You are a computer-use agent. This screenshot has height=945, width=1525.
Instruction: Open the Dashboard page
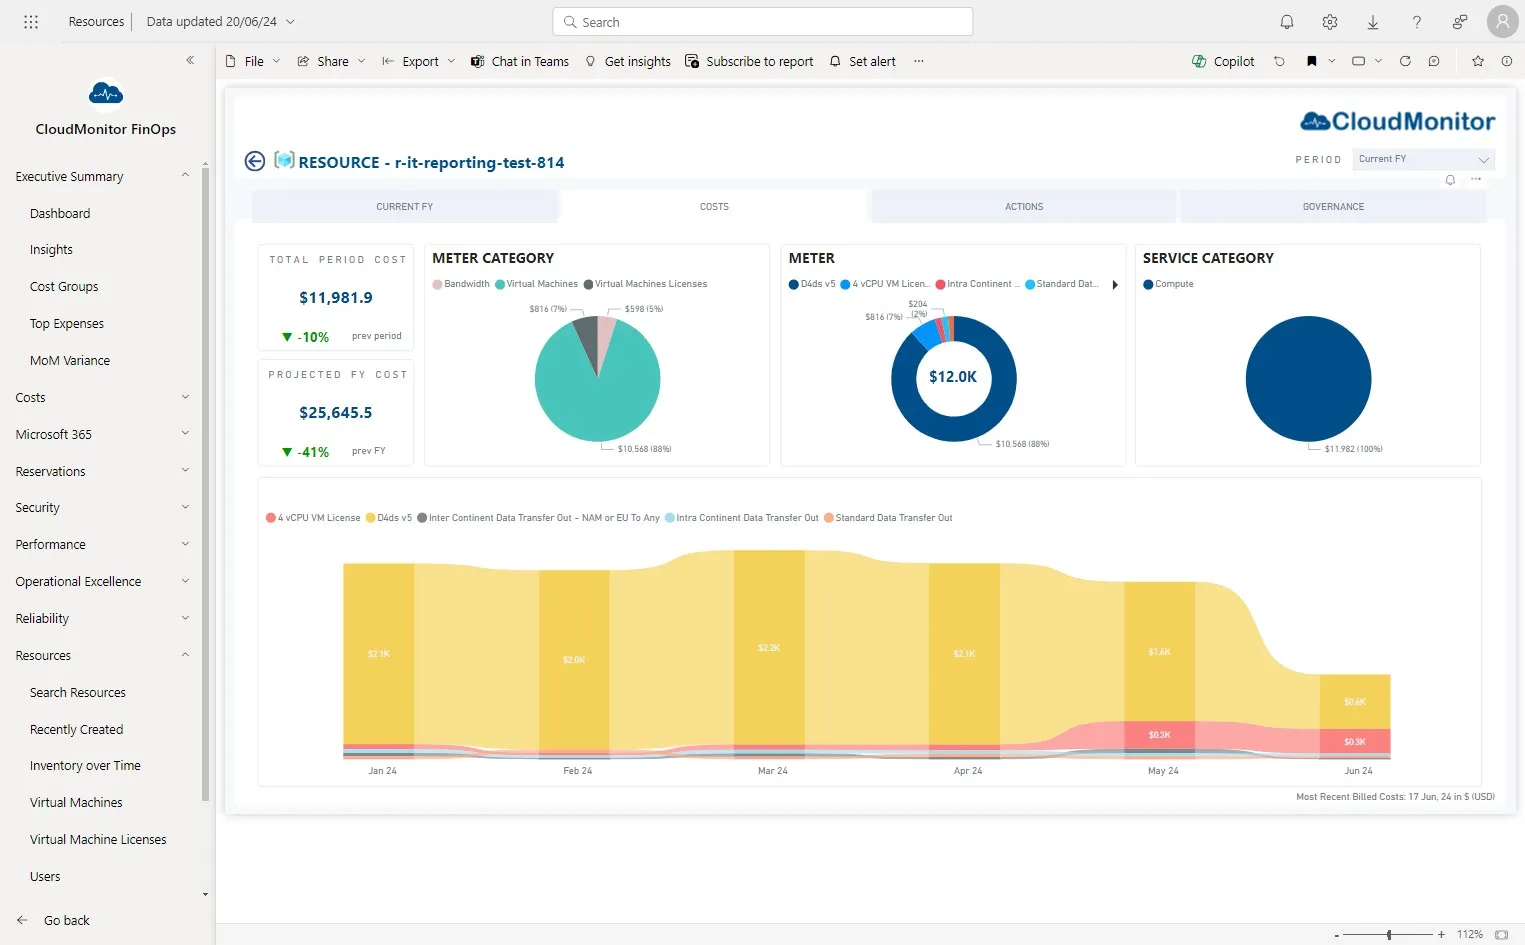pos(60,213)
